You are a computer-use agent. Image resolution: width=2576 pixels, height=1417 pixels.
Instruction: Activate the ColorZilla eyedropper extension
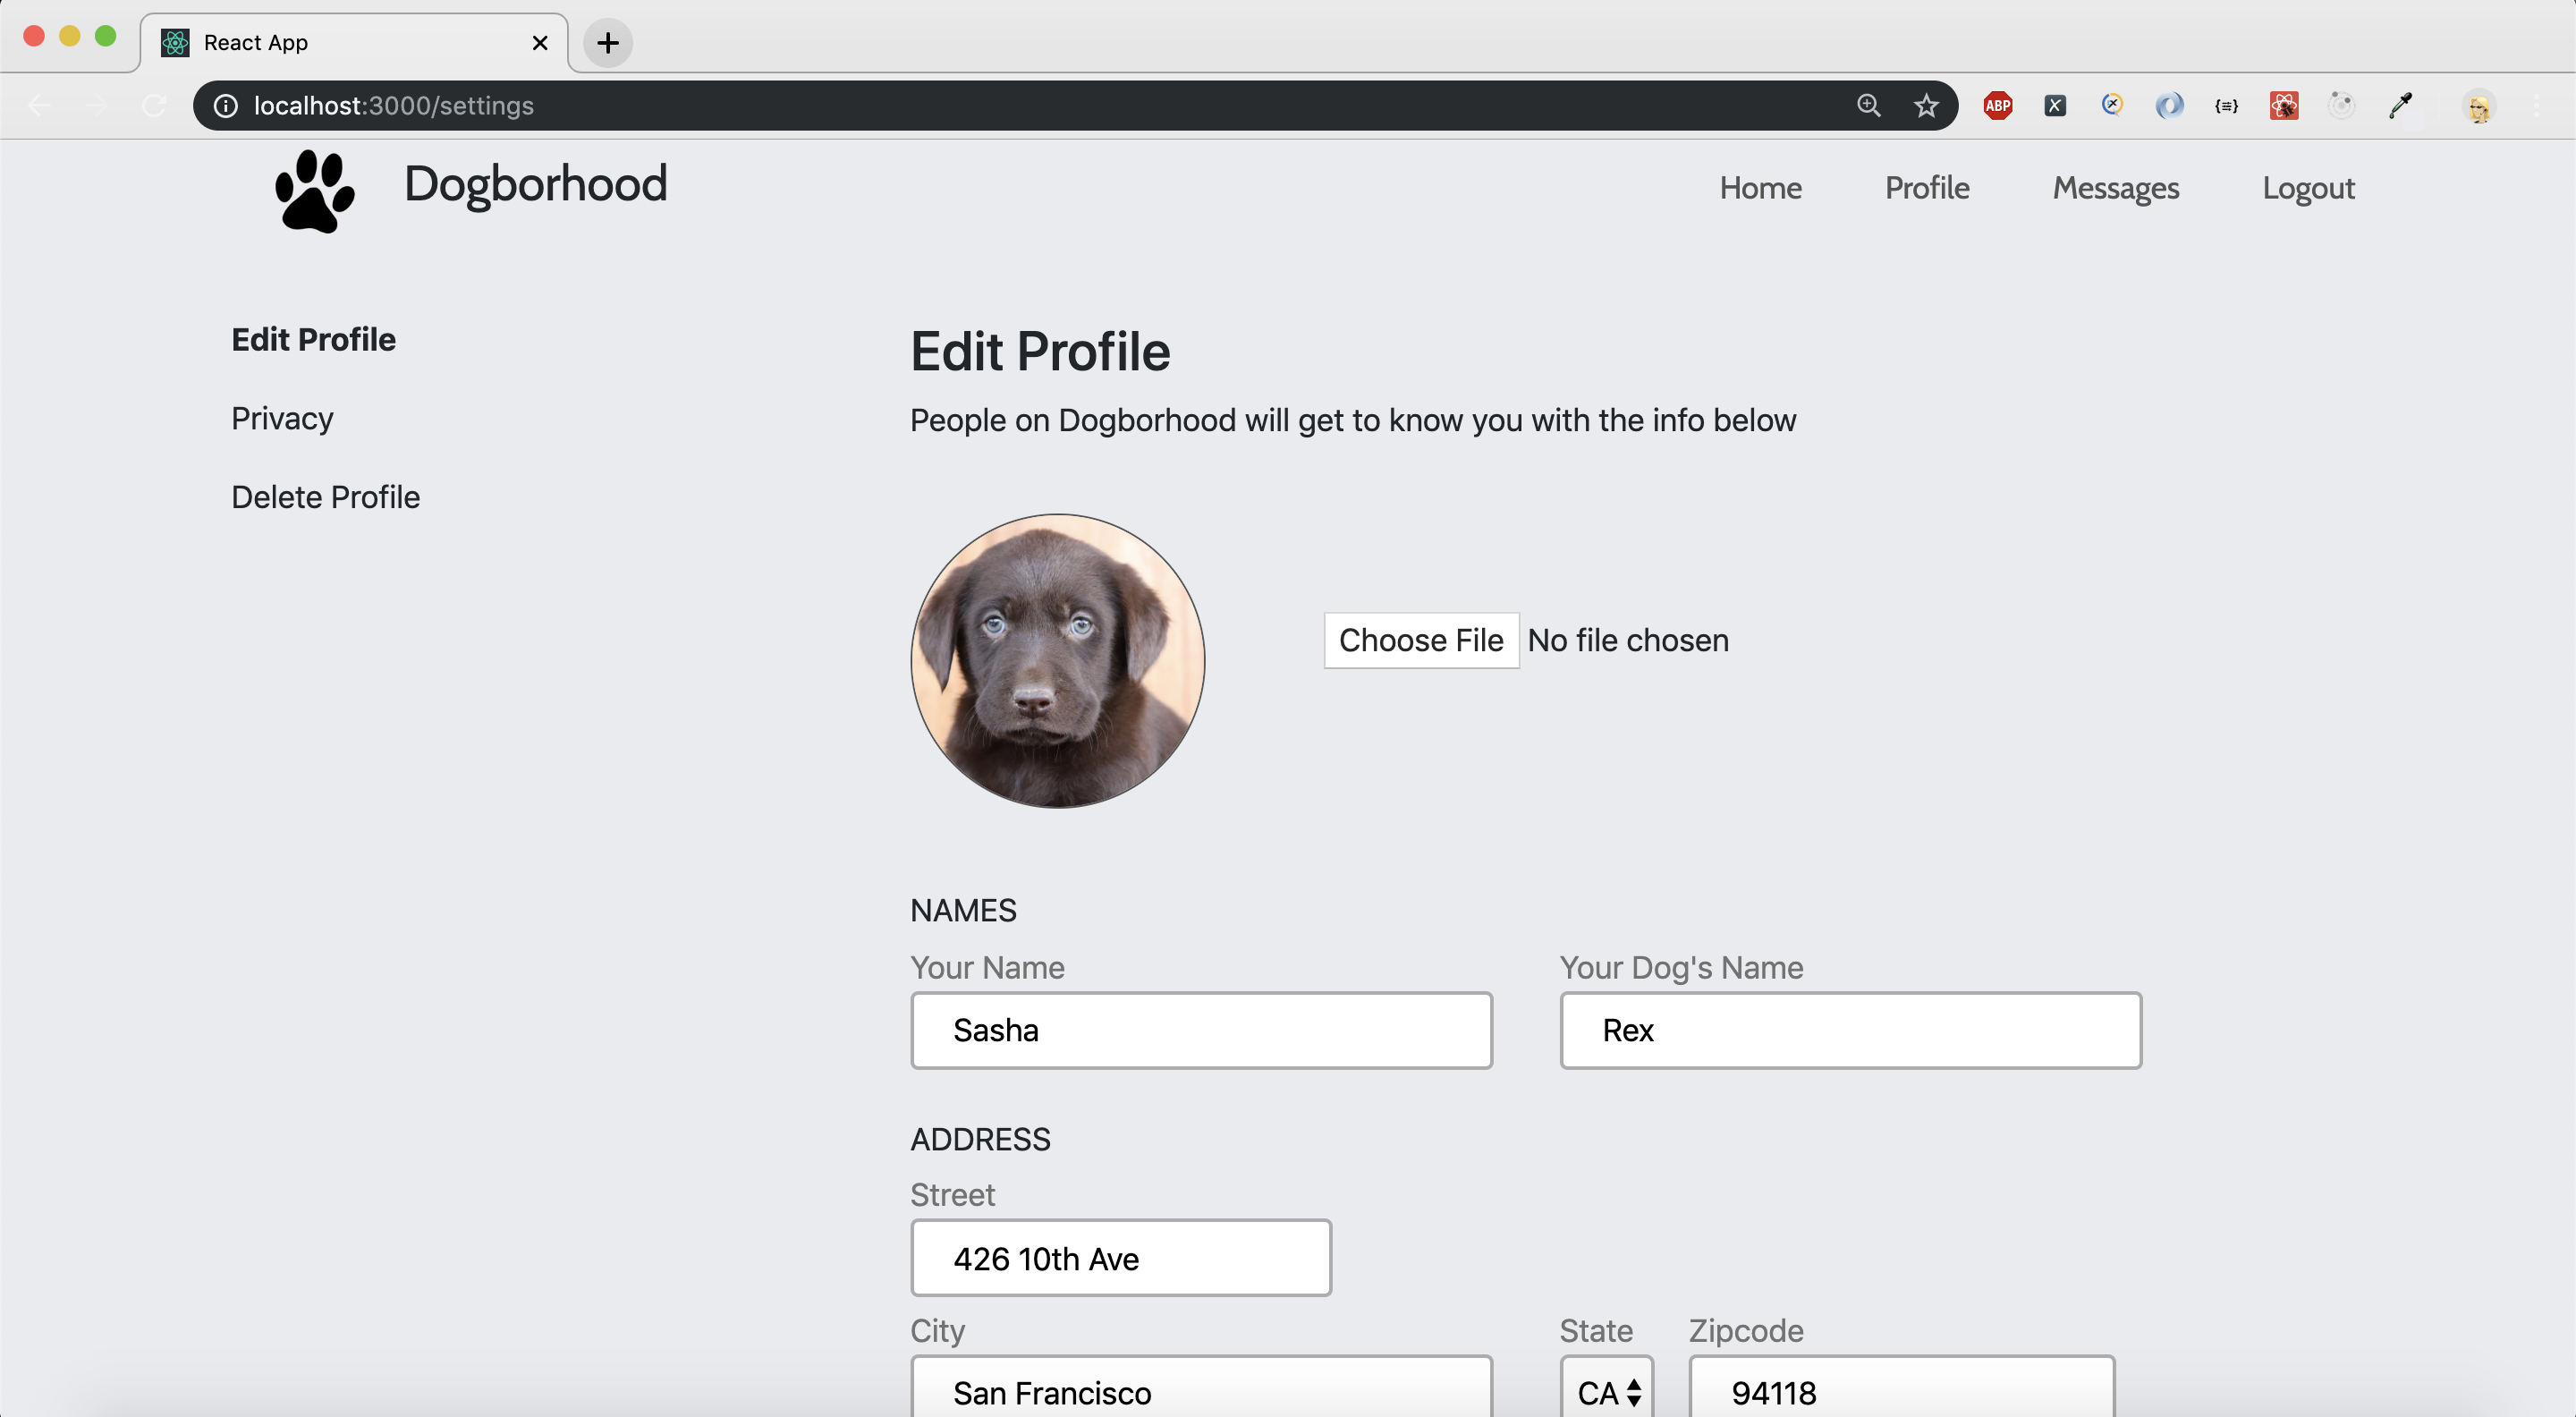2401,105
